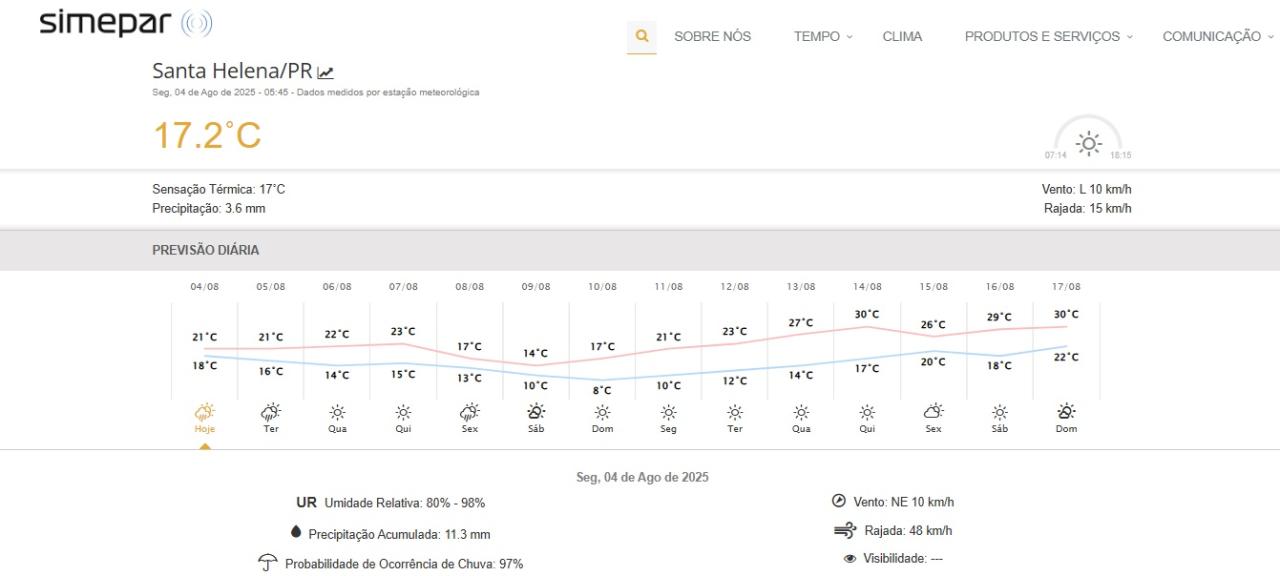Select the Dom 17/08 forecast day
The image size is (1280, 576).
[x=1066, y=410]
